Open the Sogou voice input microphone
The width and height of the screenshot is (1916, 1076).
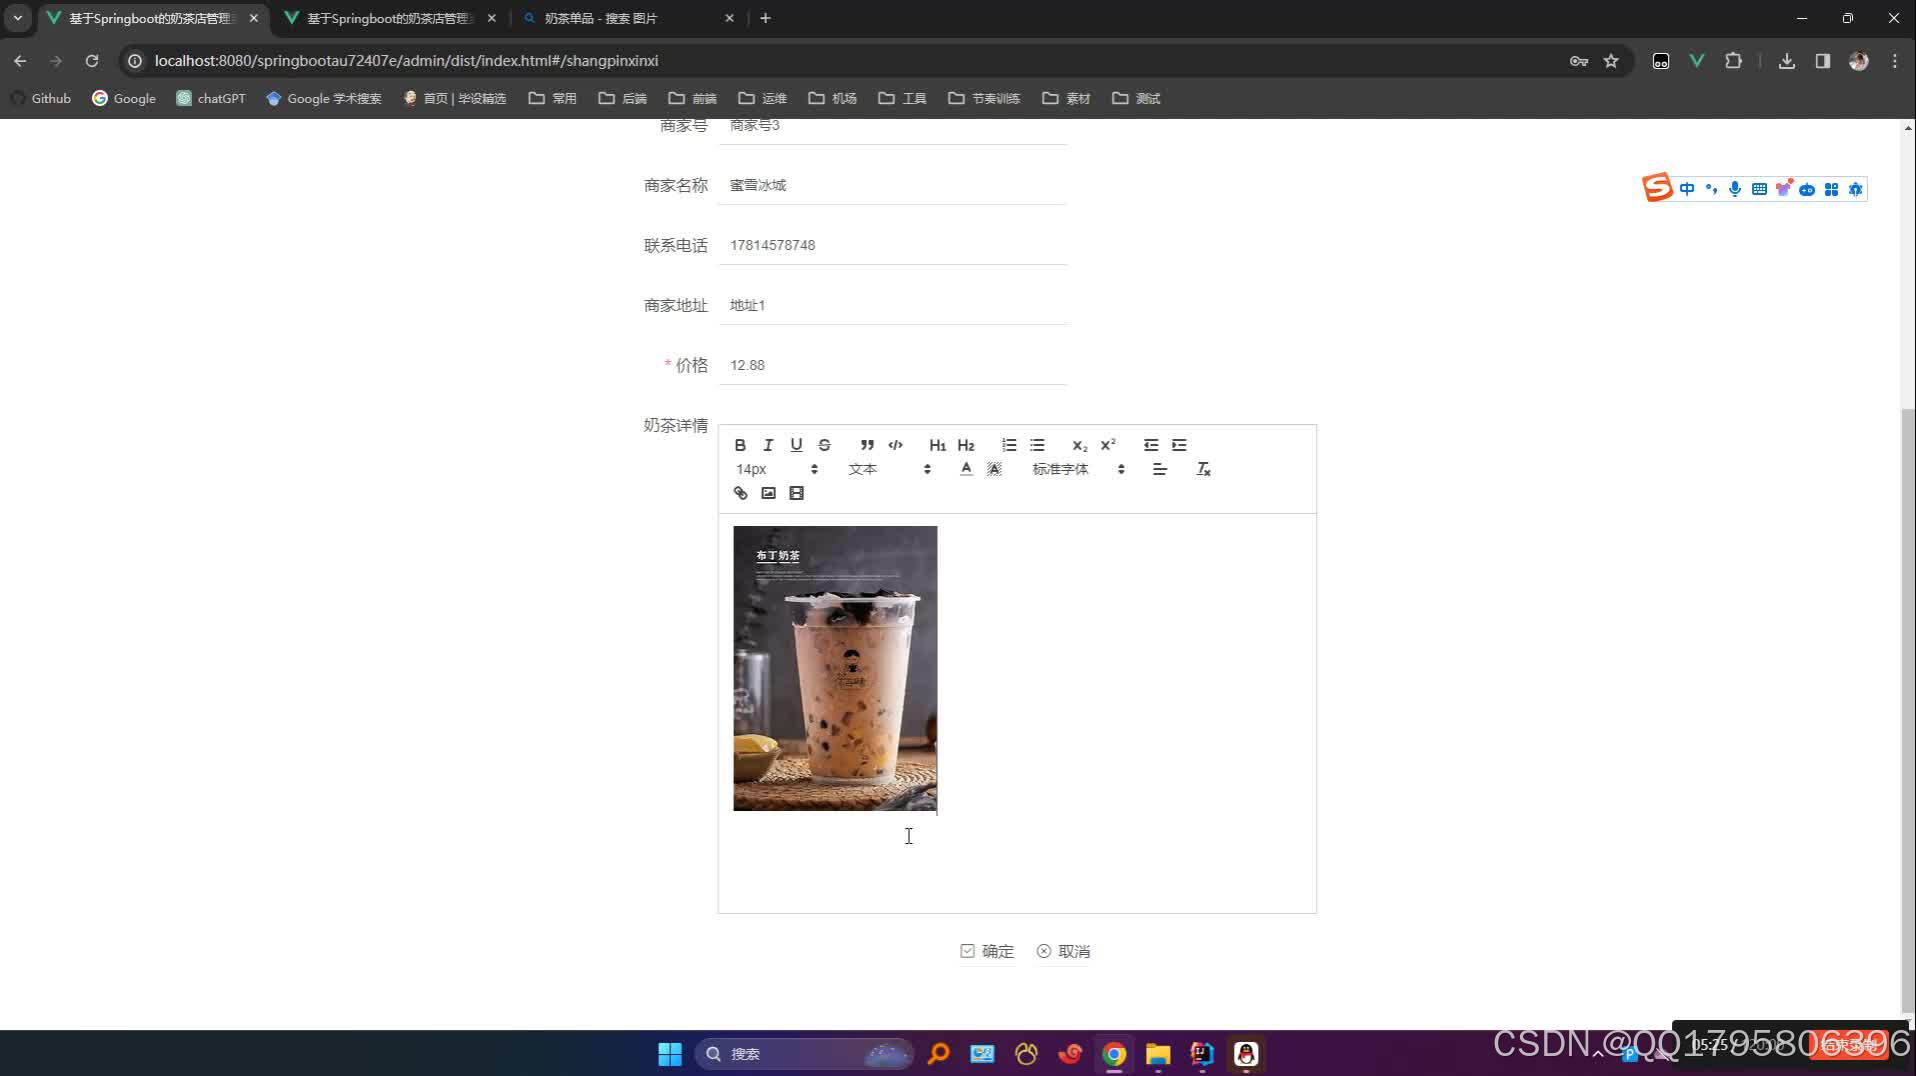point(1734,189)
